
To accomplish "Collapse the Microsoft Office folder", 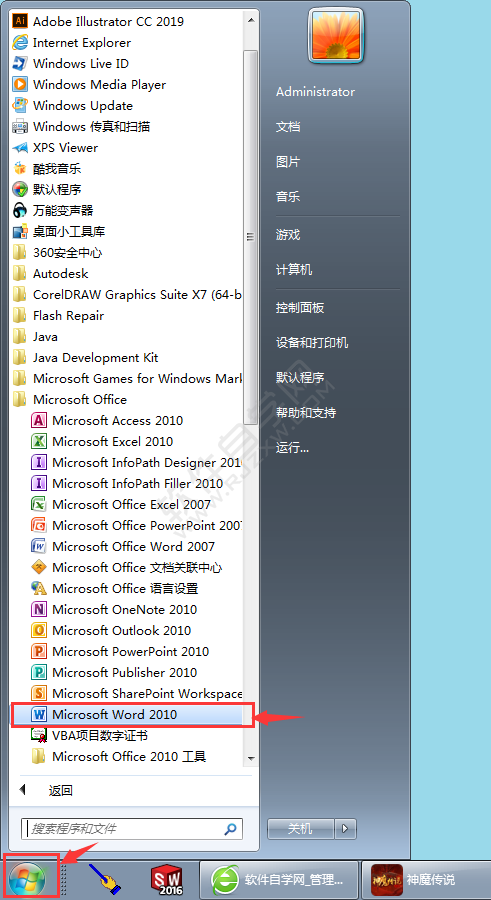I will 69,399.
